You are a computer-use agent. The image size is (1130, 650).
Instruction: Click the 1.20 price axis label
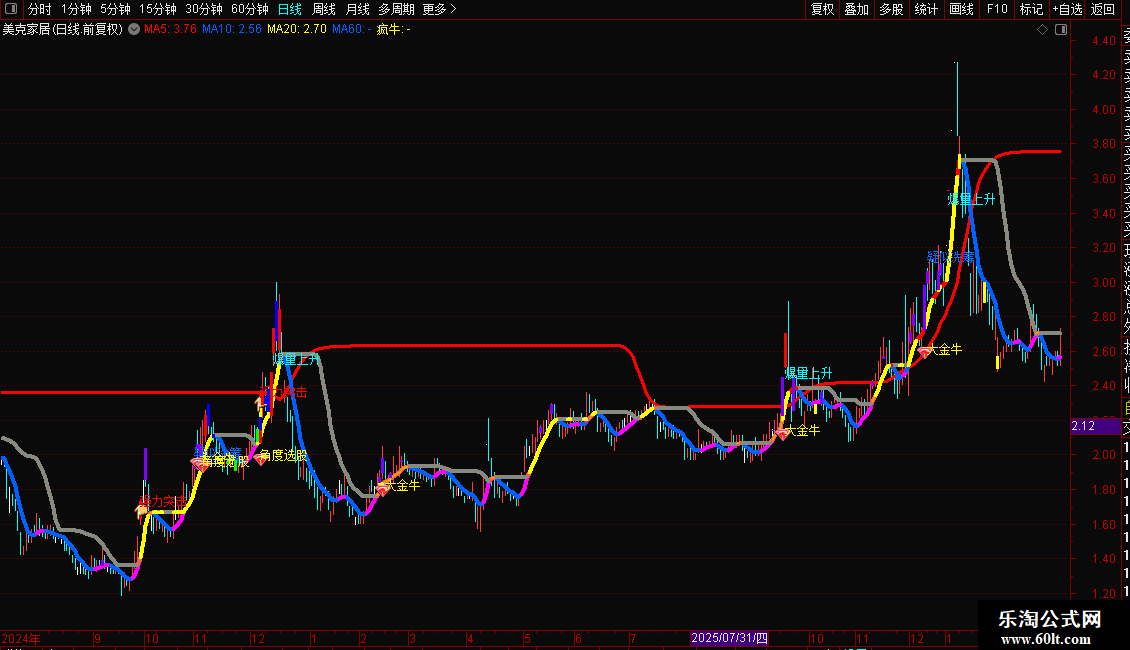pos(1103,594)
